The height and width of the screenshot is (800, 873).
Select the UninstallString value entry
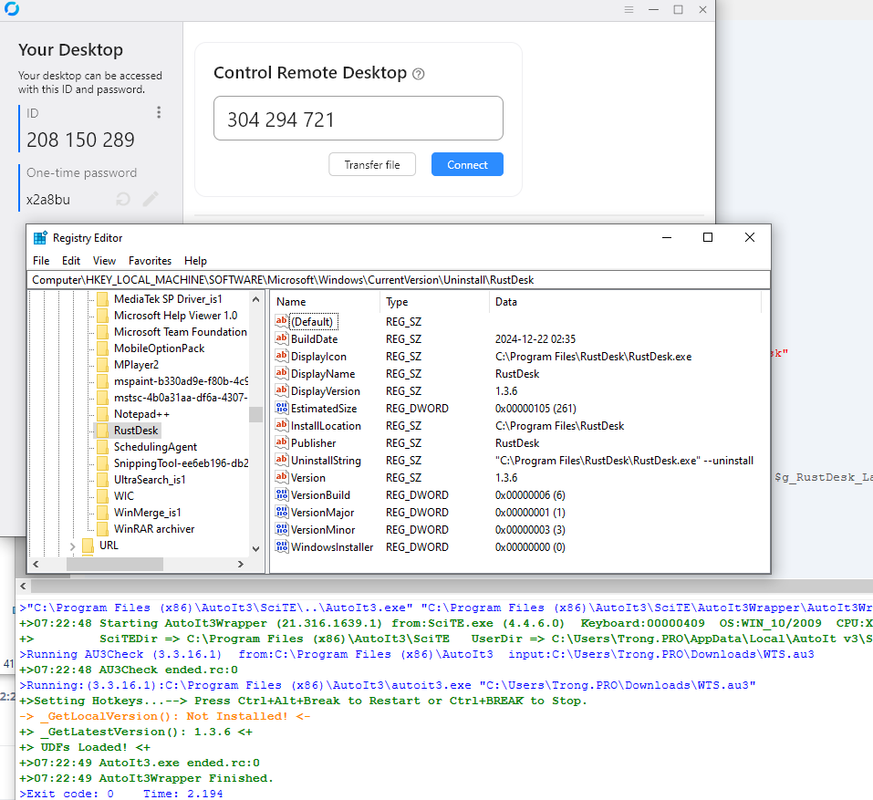[x=326, y=460]
